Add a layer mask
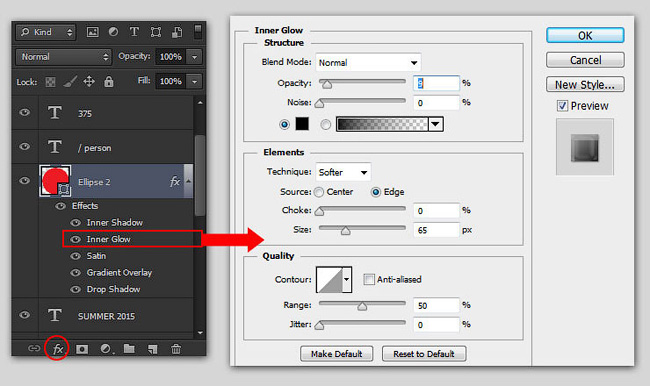This screenshot has width=650, height=386. click(82, 349)
